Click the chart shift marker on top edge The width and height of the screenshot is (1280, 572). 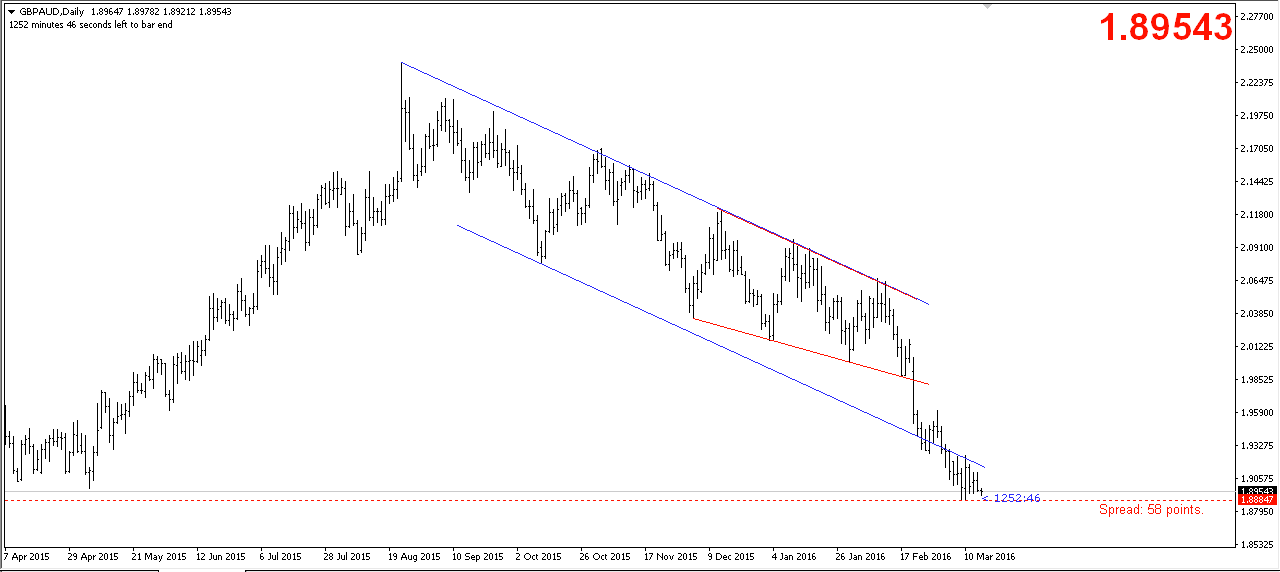pos(989,6)
